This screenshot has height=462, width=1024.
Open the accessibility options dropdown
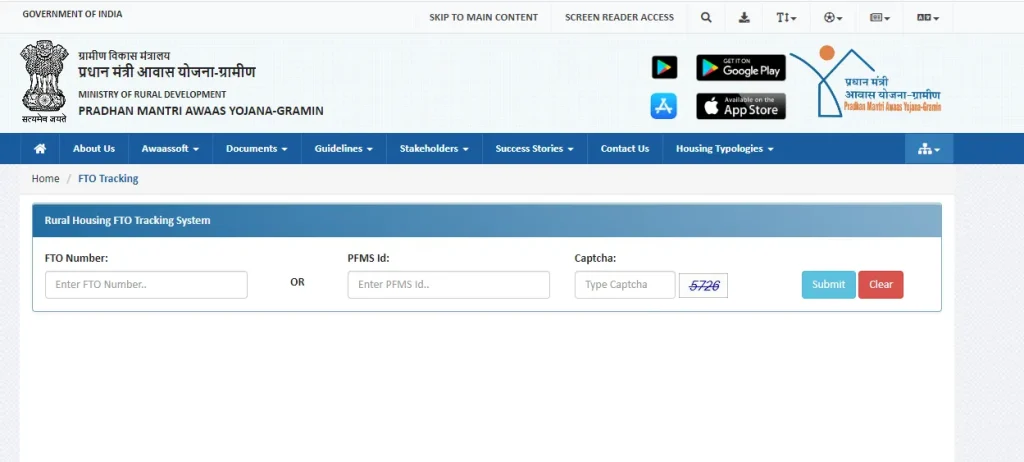coord(833,18)
